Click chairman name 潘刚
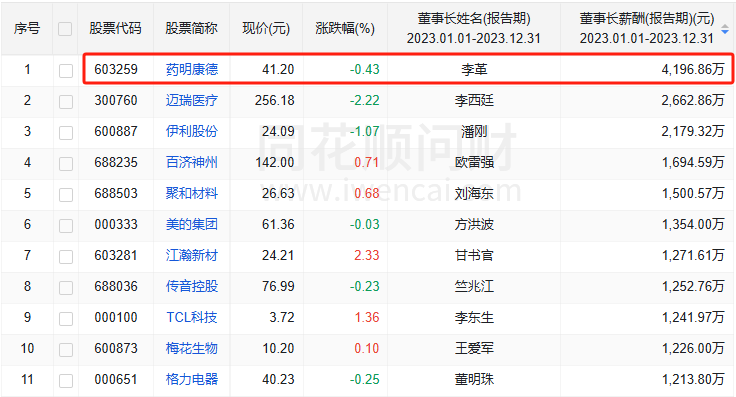Image resolution: width=736 pixels, height=397 pixels. (474, 131)
